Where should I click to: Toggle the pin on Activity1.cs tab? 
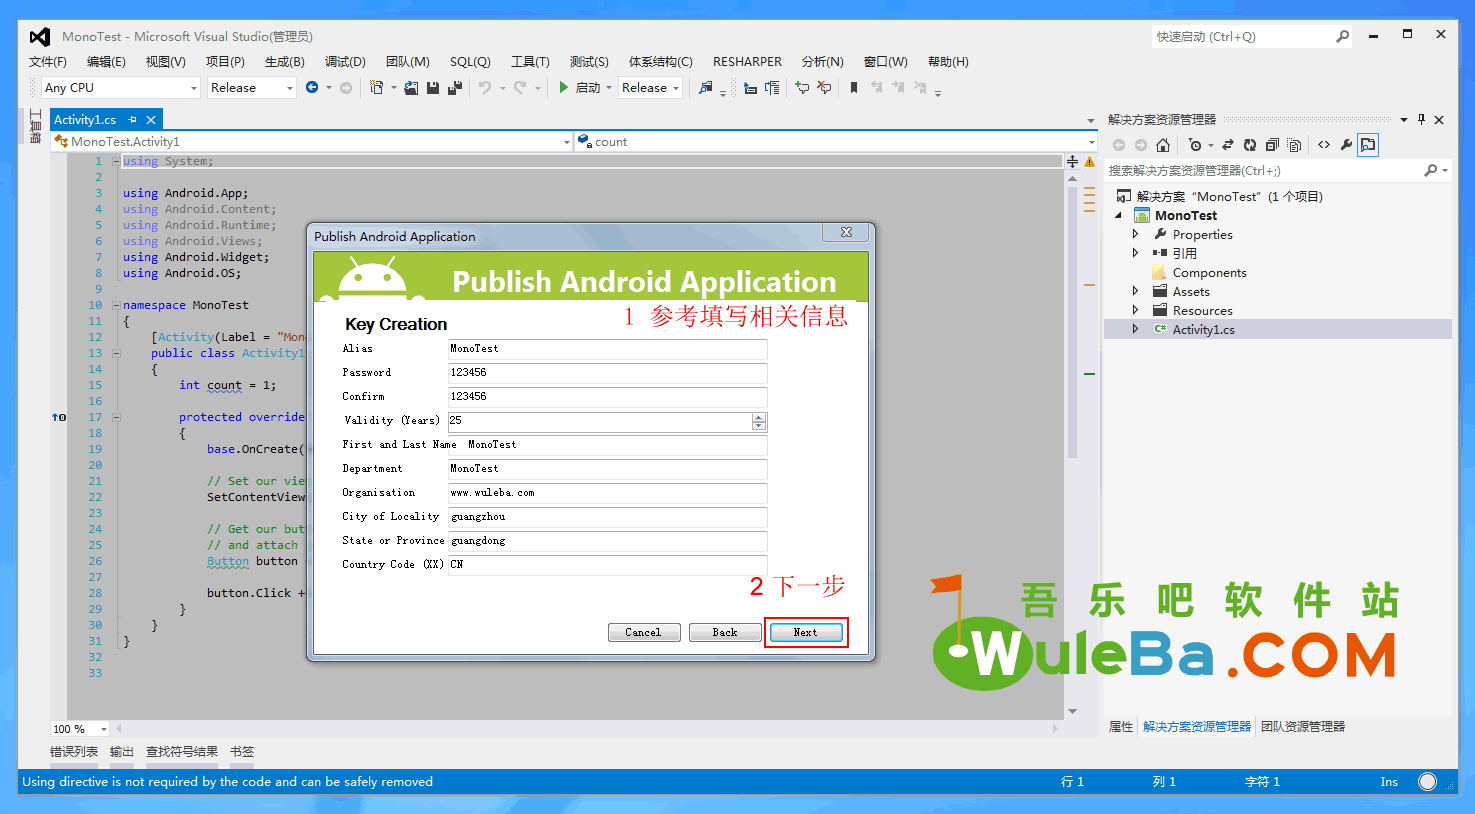pos(132,120)
